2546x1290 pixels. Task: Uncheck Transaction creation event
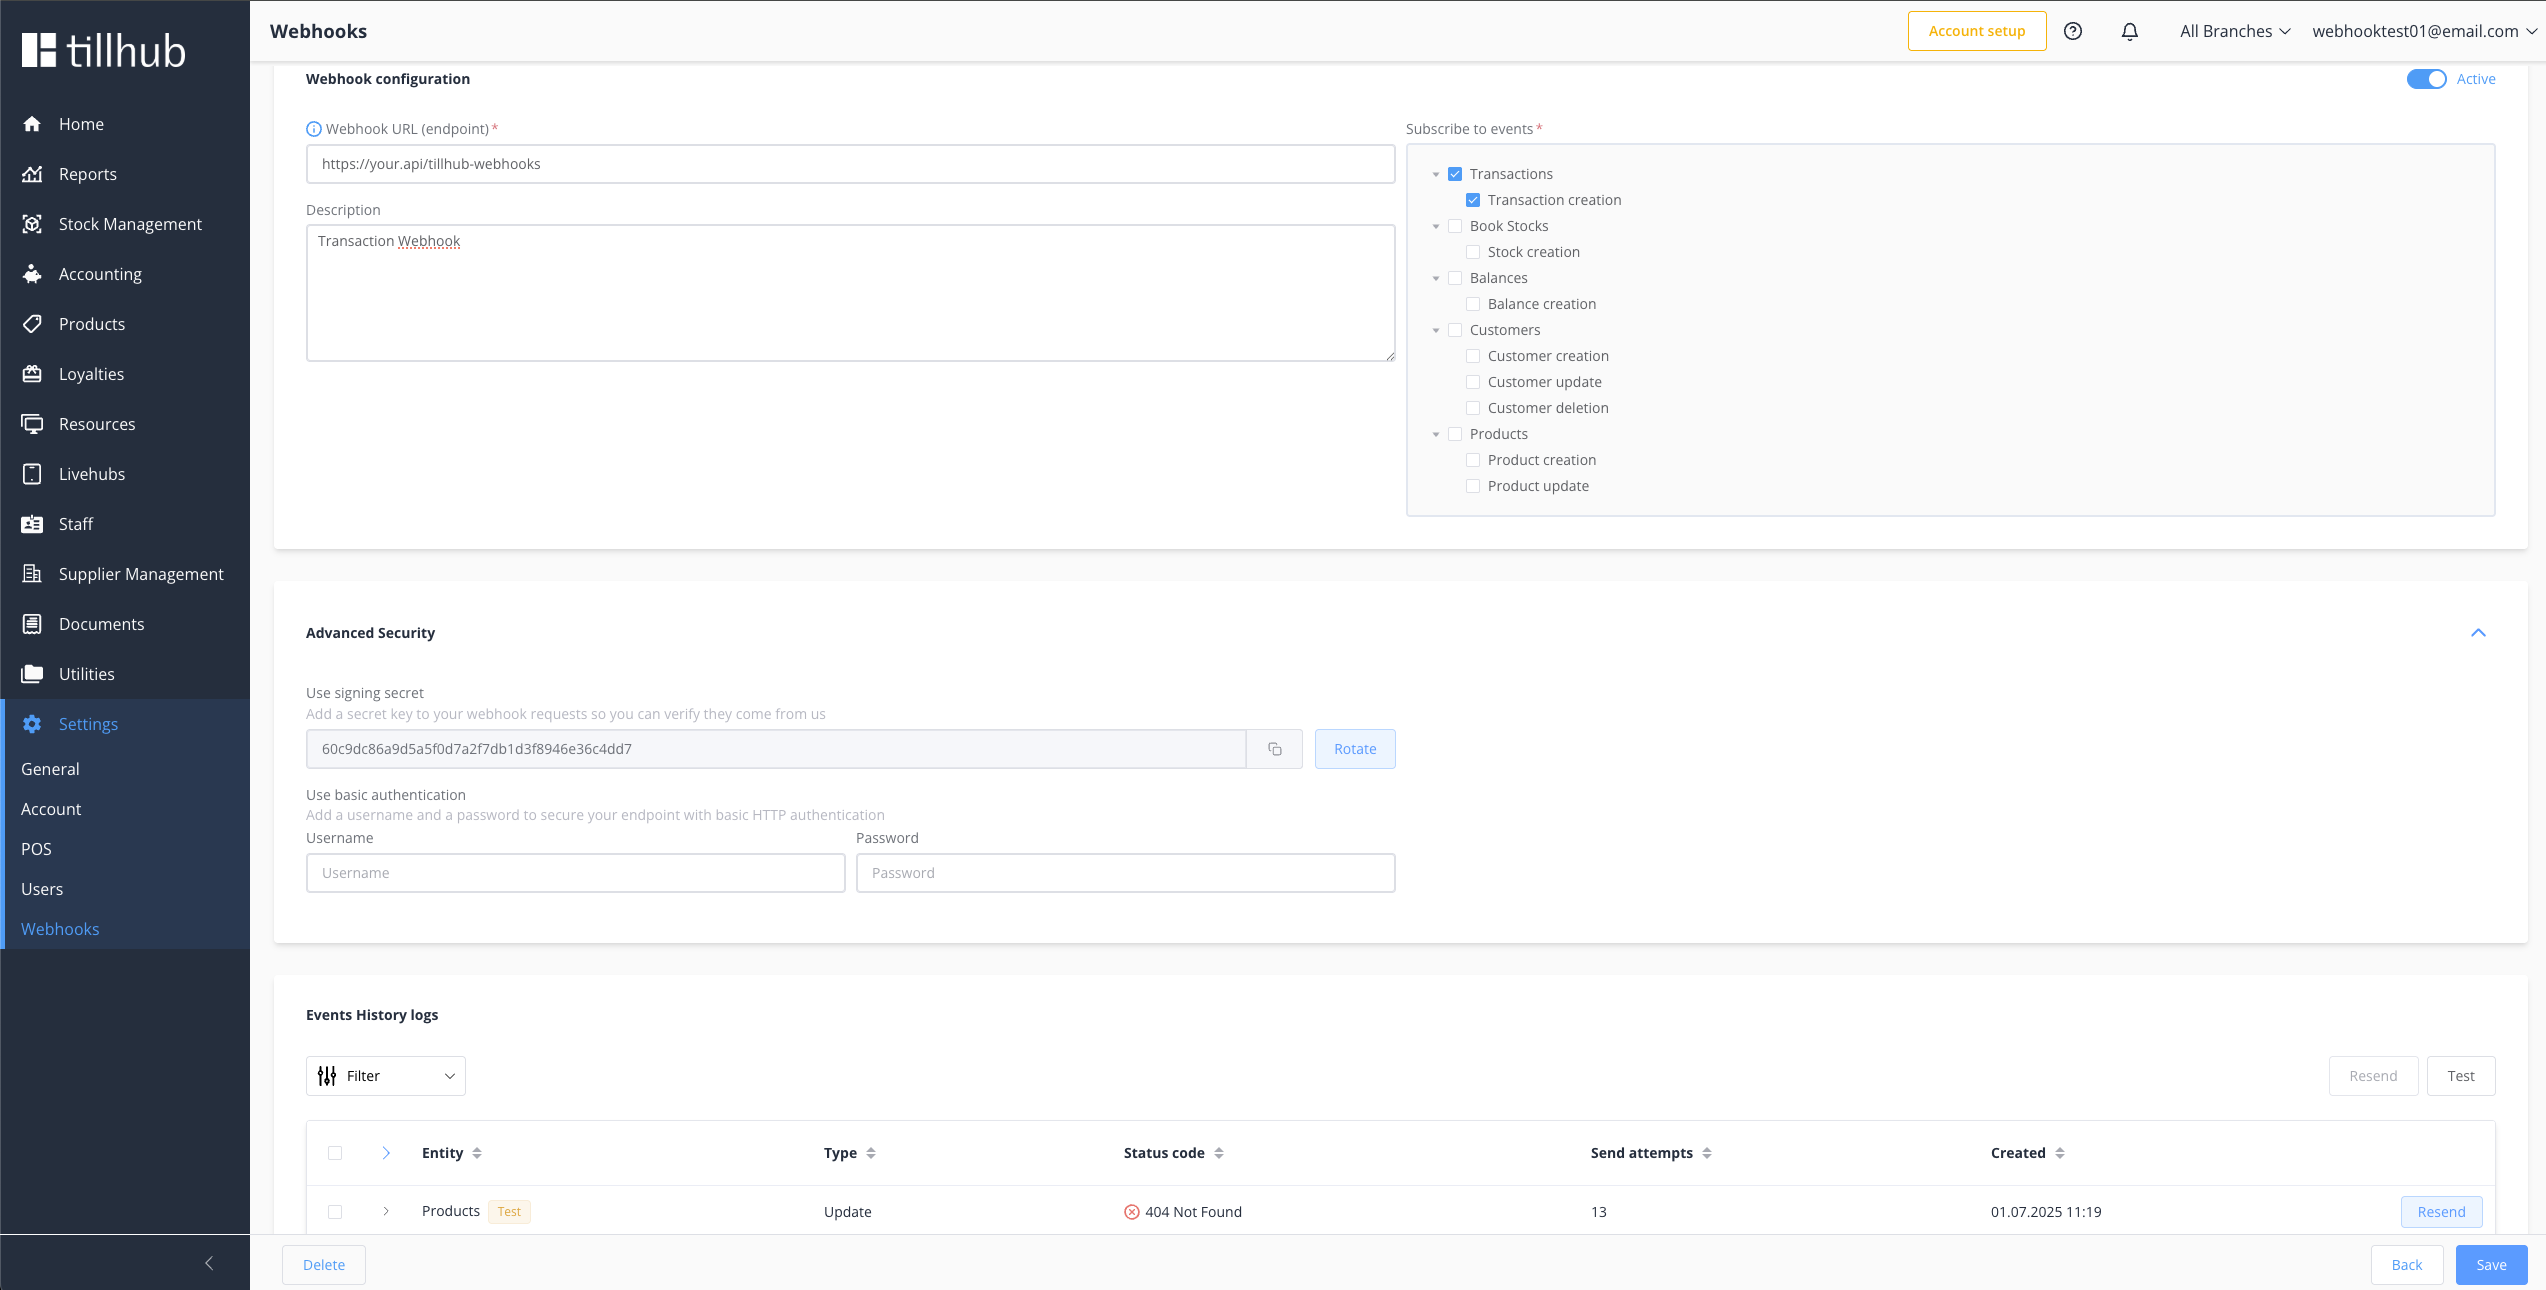1473,200
